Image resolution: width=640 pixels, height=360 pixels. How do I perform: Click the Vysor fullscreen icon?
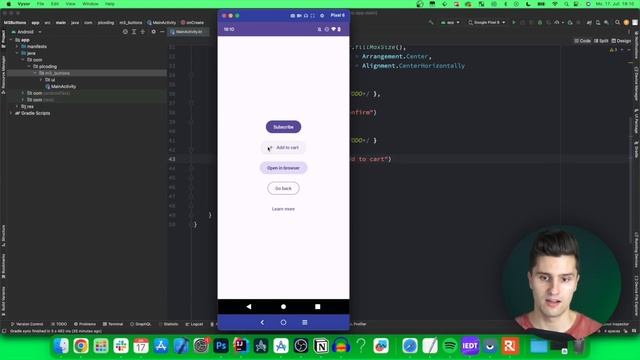pos(313,16)
